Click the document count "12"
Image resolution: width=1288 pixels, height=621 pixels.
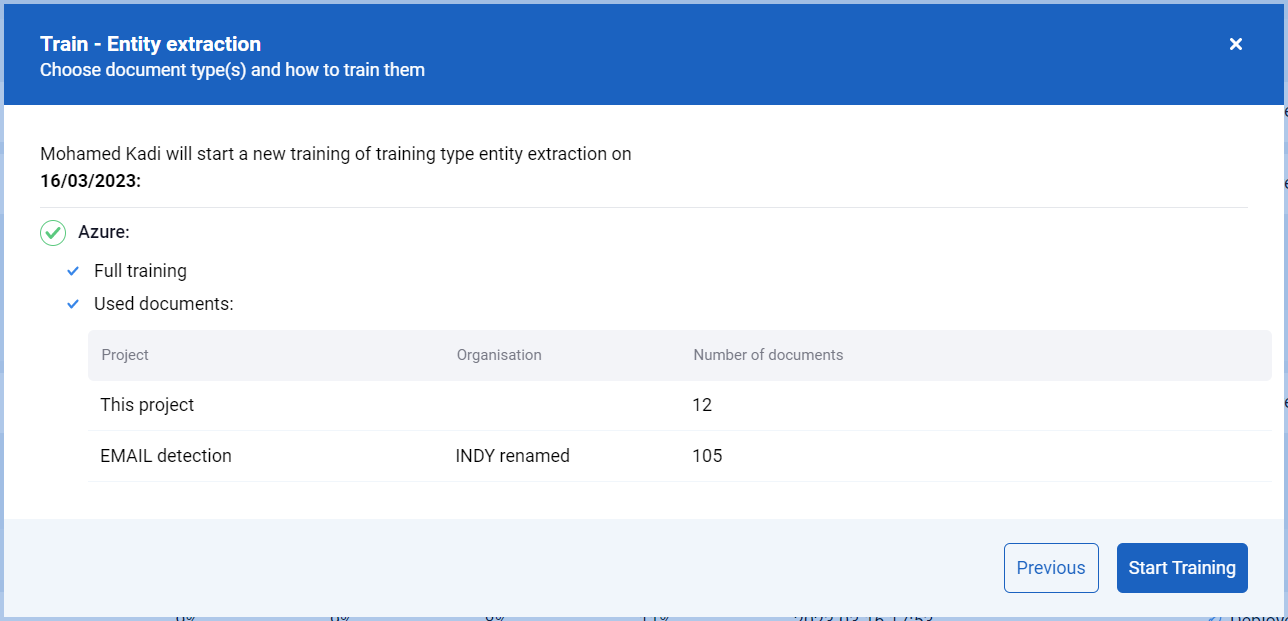click(x=702, y=405)
